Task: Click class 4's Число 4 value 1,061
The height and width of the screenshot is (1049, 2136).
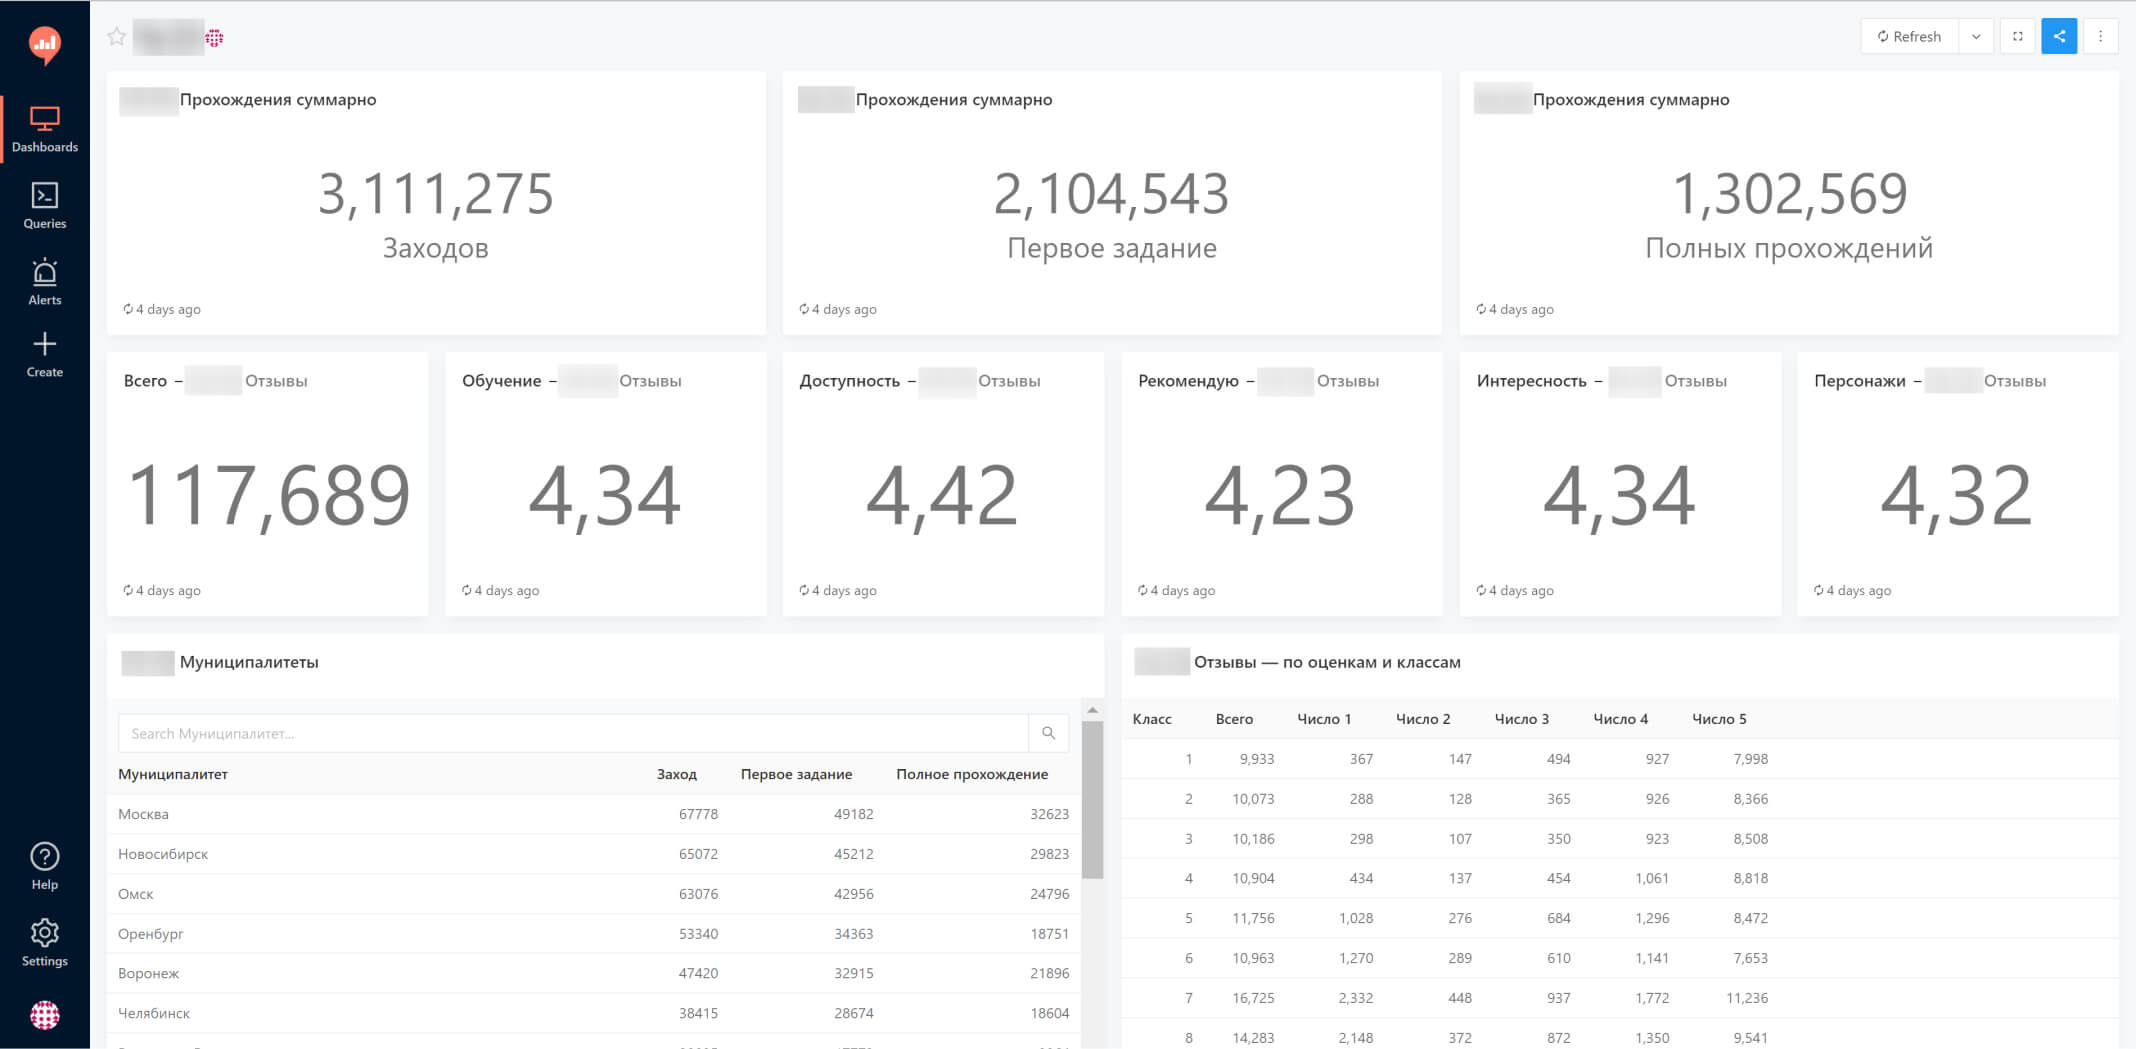Action: tap(1652, 878)
